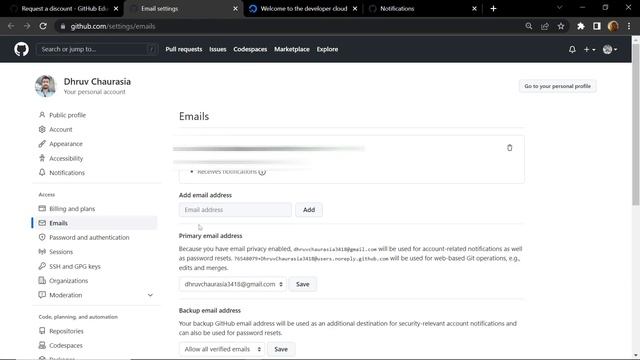This screenshot has width=640, height=360.
Task: Open Explore in top navigation
Action: pos(327,49)
